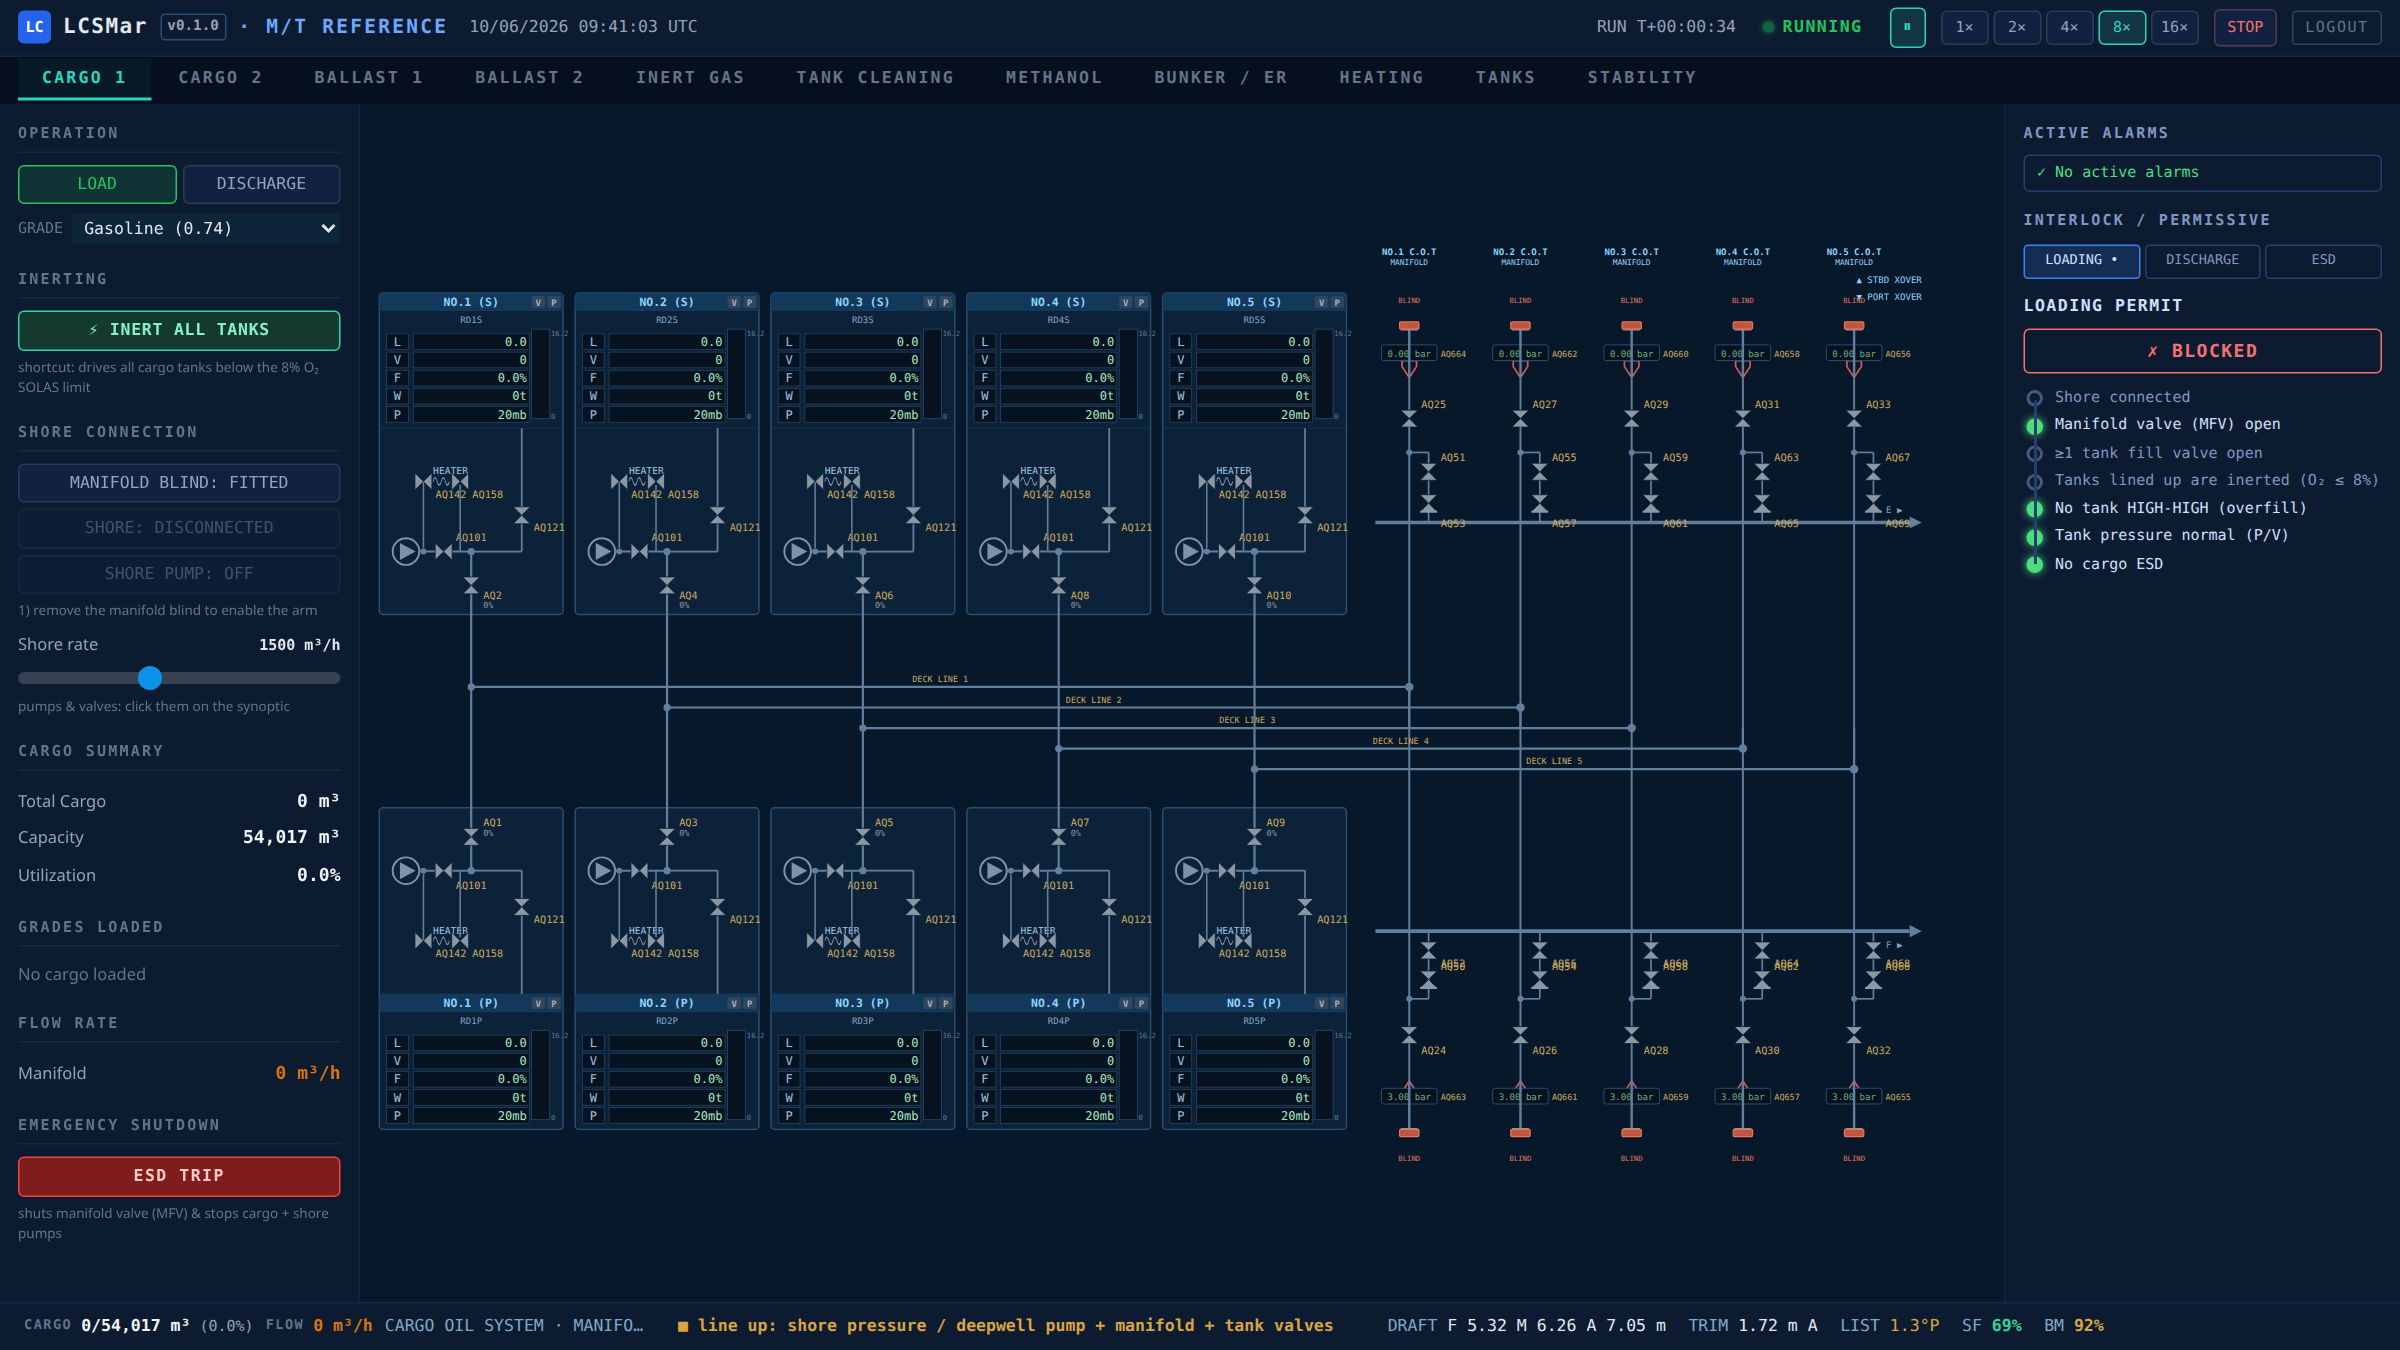Remove the starboard blind on NO.3 C.O.T manifold
Screen dimensions: 2400x1350
coord(1631,325)
